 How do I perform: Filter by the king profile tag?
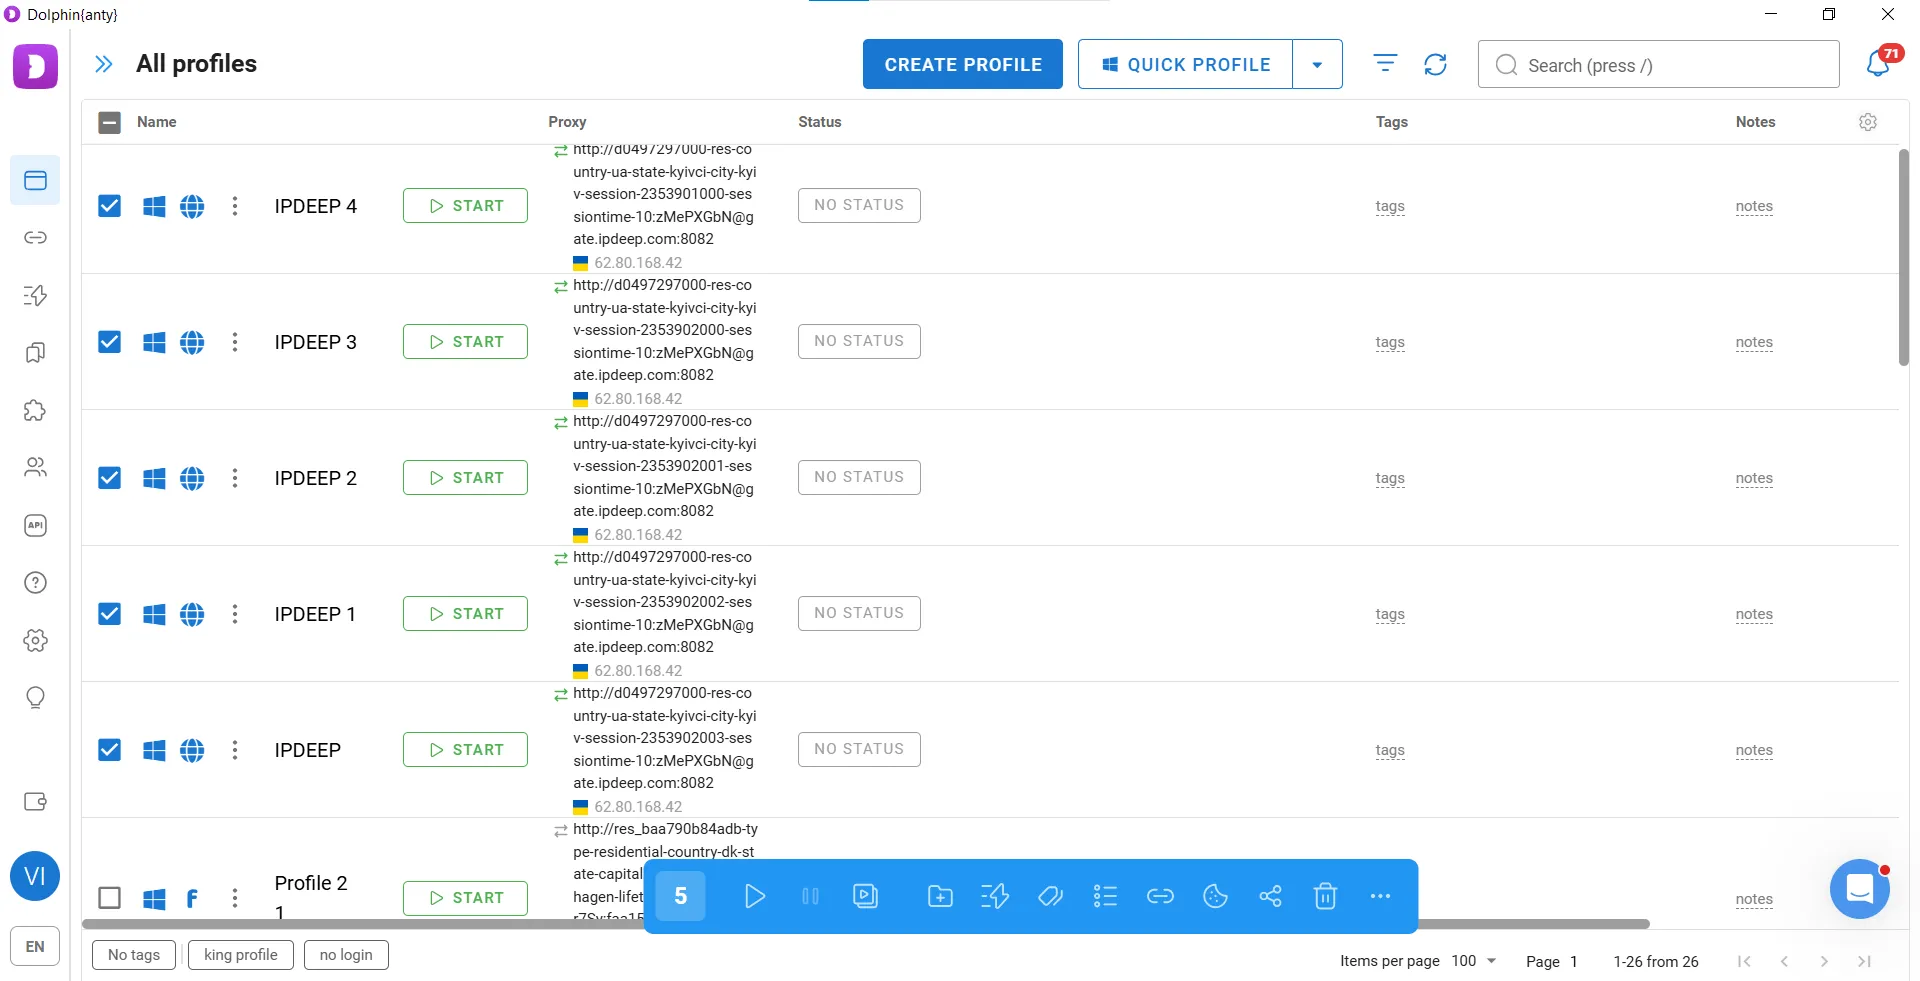tap(241, 955)
